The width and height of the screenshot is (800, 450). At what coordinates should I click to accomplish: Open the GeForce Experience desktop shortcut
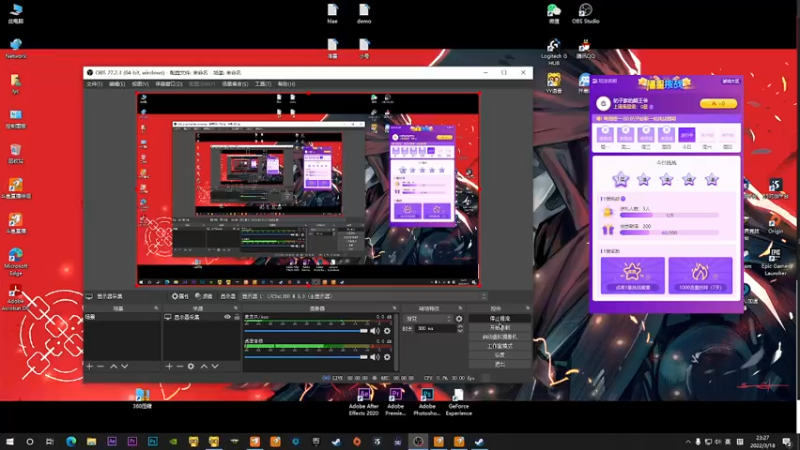point(459,402)
